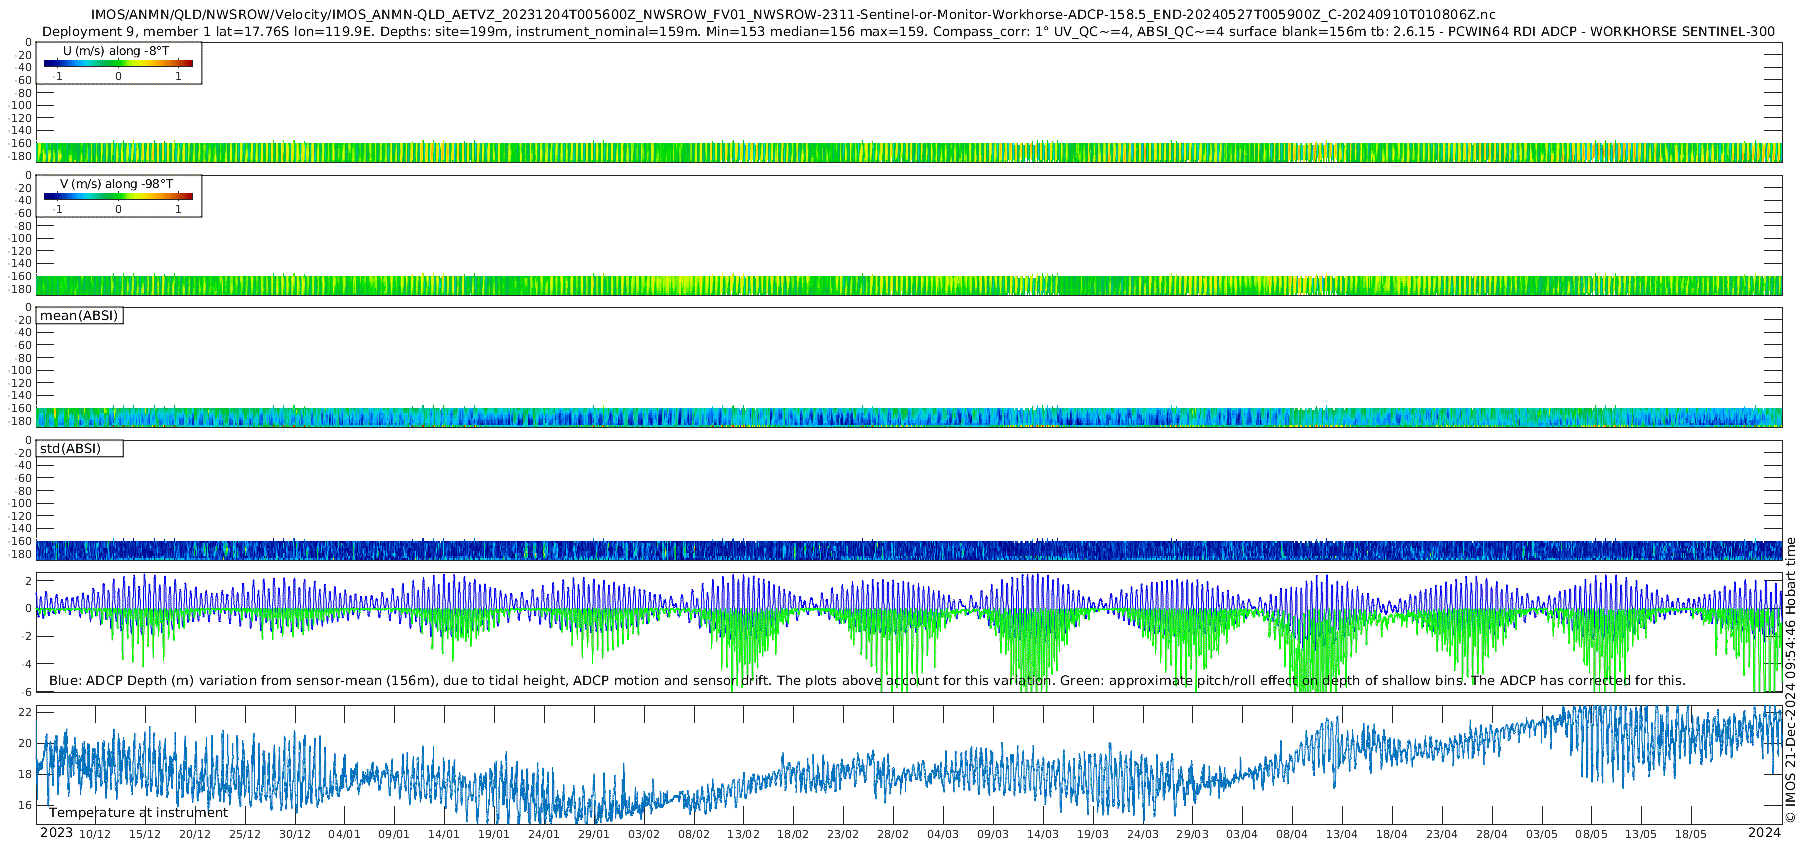Screen dimensions: 1800x850
Task: Click the 23/04 date tick label
Action: tap(1442, 834)
